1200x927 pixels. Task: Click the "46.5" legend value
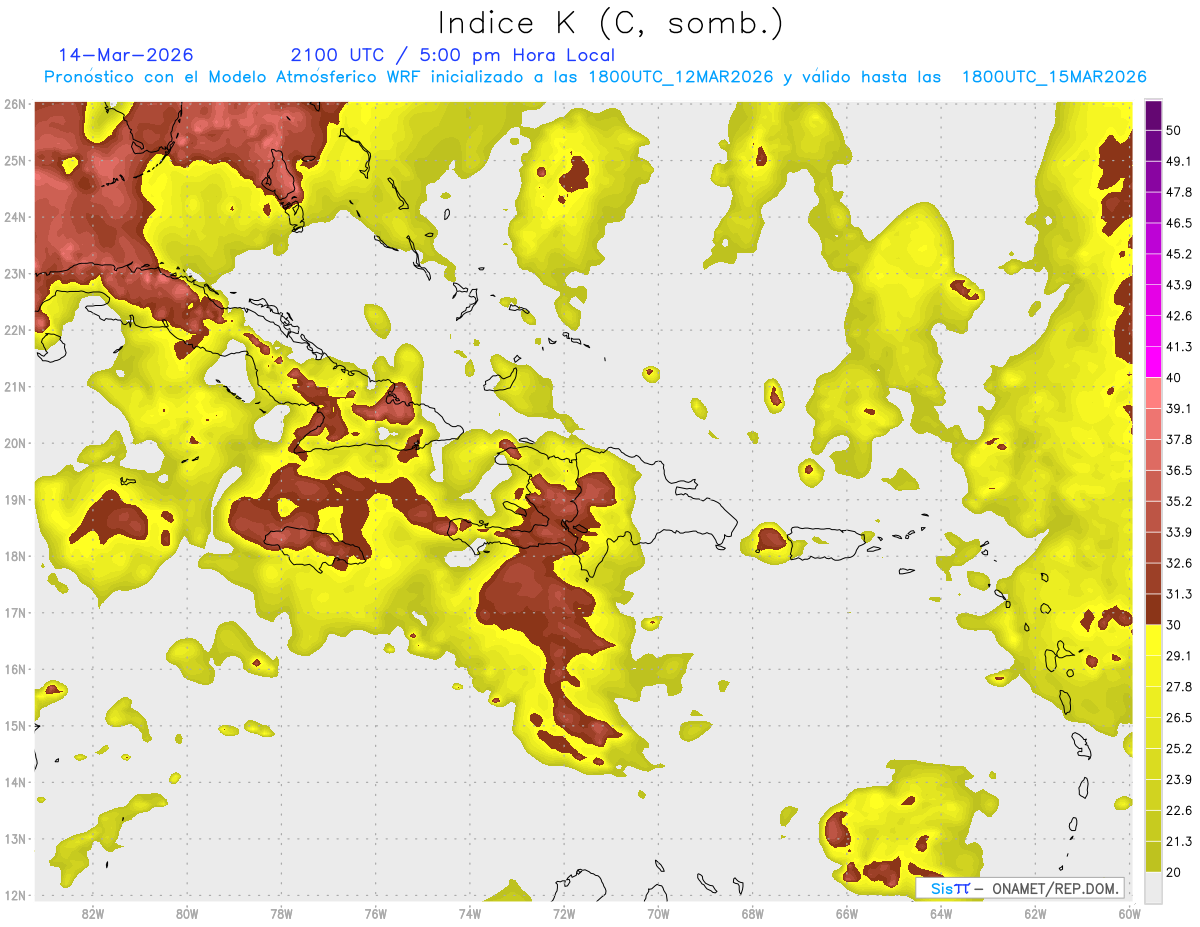1179,223
